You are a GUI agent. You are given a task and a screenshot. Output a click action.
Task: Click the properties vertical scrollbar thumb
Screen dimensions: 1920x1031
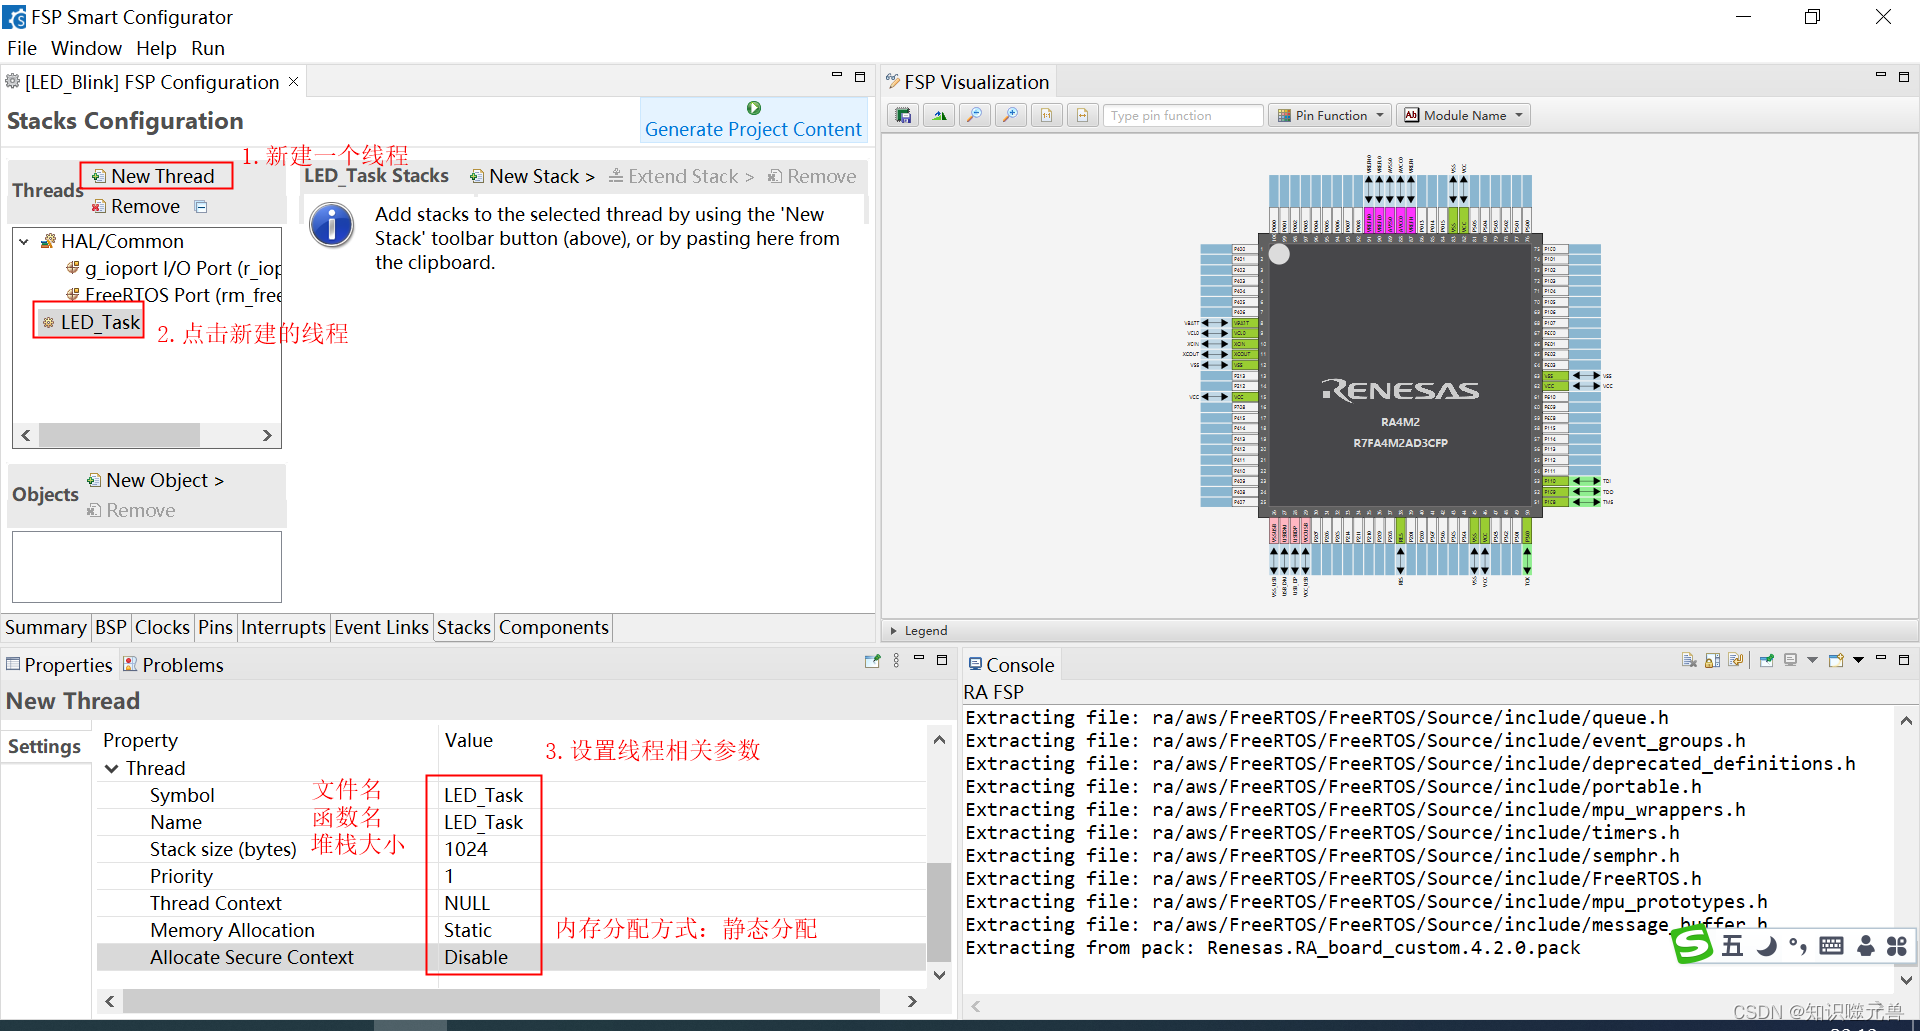[939, 911]
